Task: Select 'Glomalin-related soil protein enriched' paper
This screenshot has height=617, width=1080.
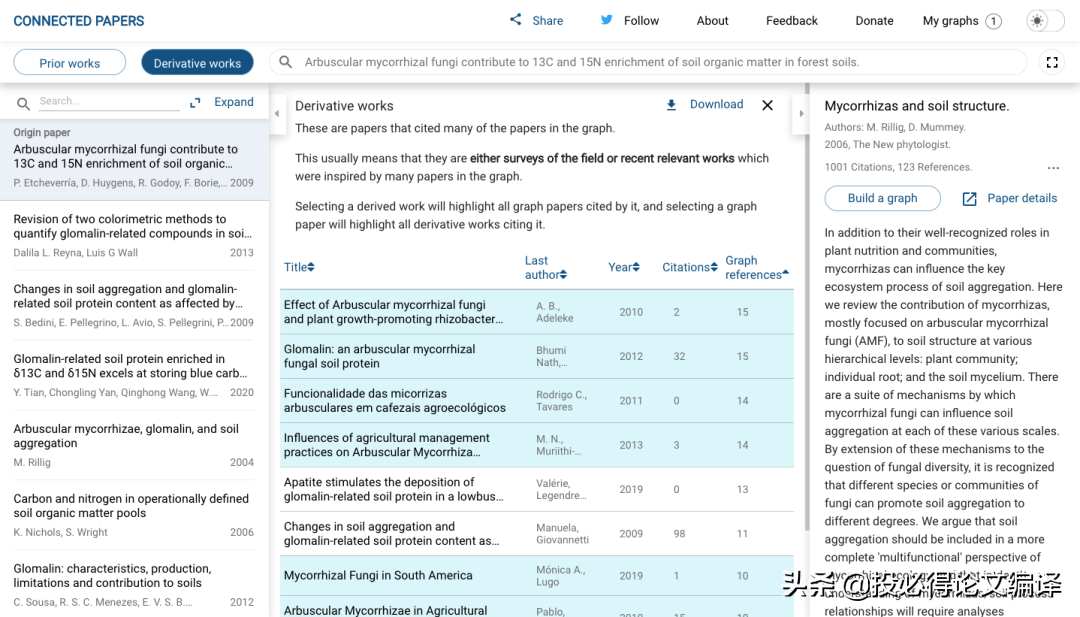Action: point(133,375)
